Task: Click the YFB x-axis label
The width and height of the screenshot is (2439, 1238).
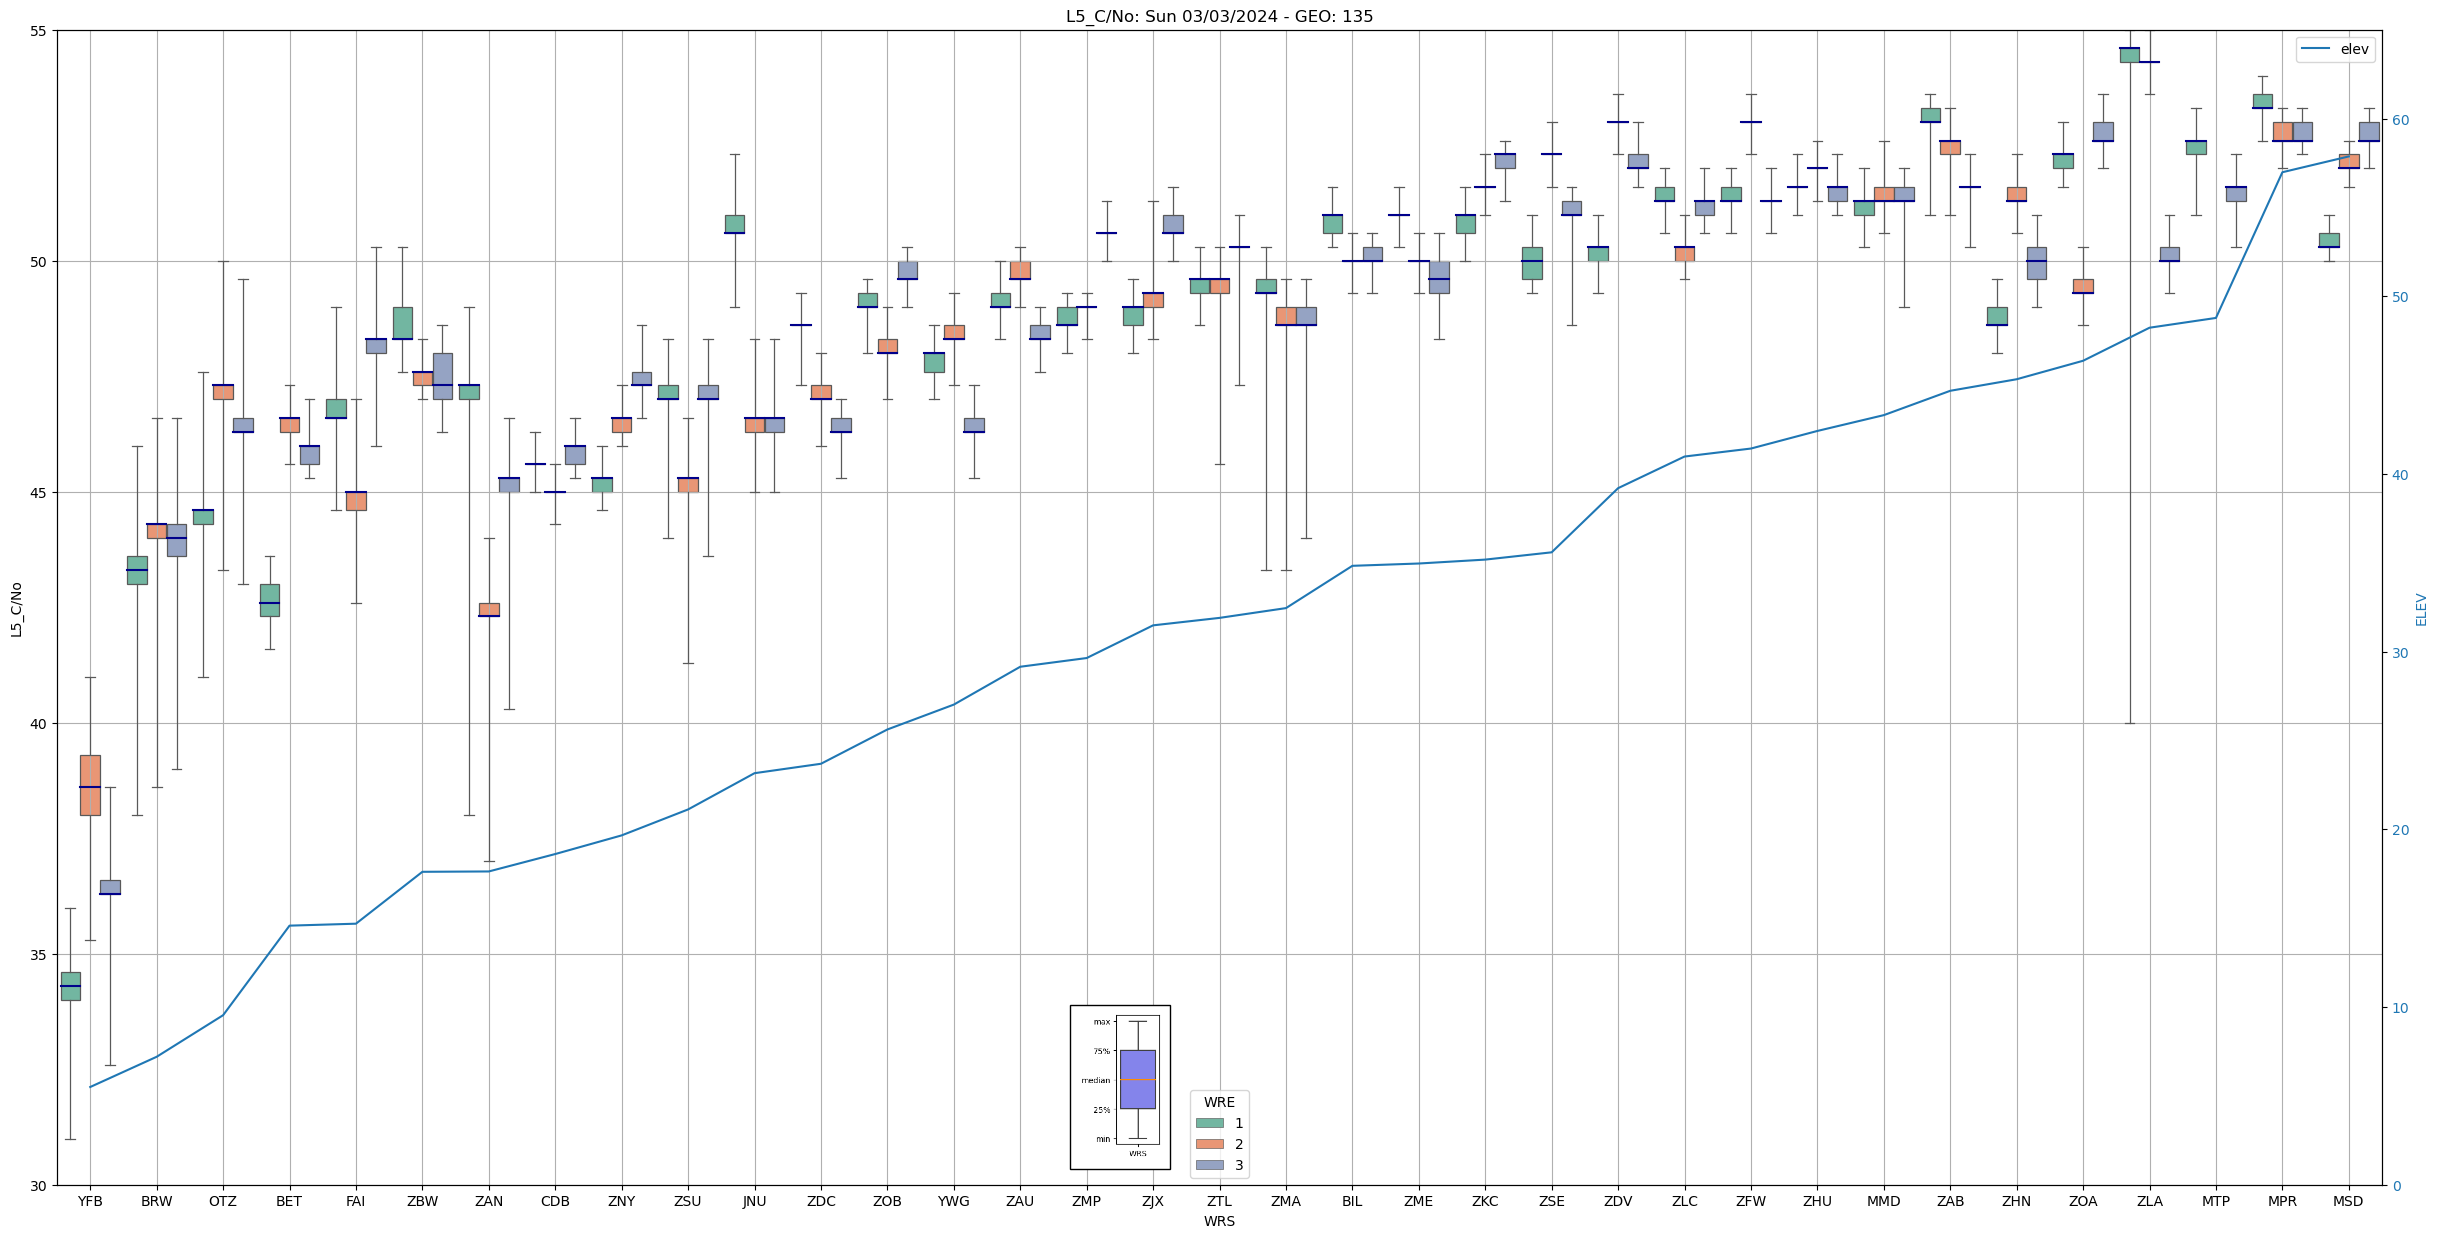Action: coord(90,1201)
